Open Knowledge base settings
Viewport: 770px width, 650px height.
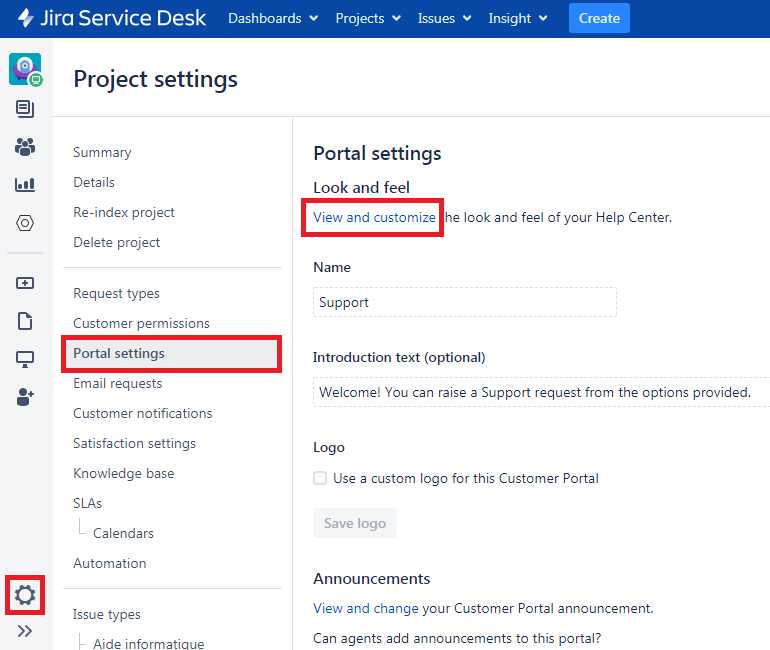pyautogui.click(x=124, y=473)
